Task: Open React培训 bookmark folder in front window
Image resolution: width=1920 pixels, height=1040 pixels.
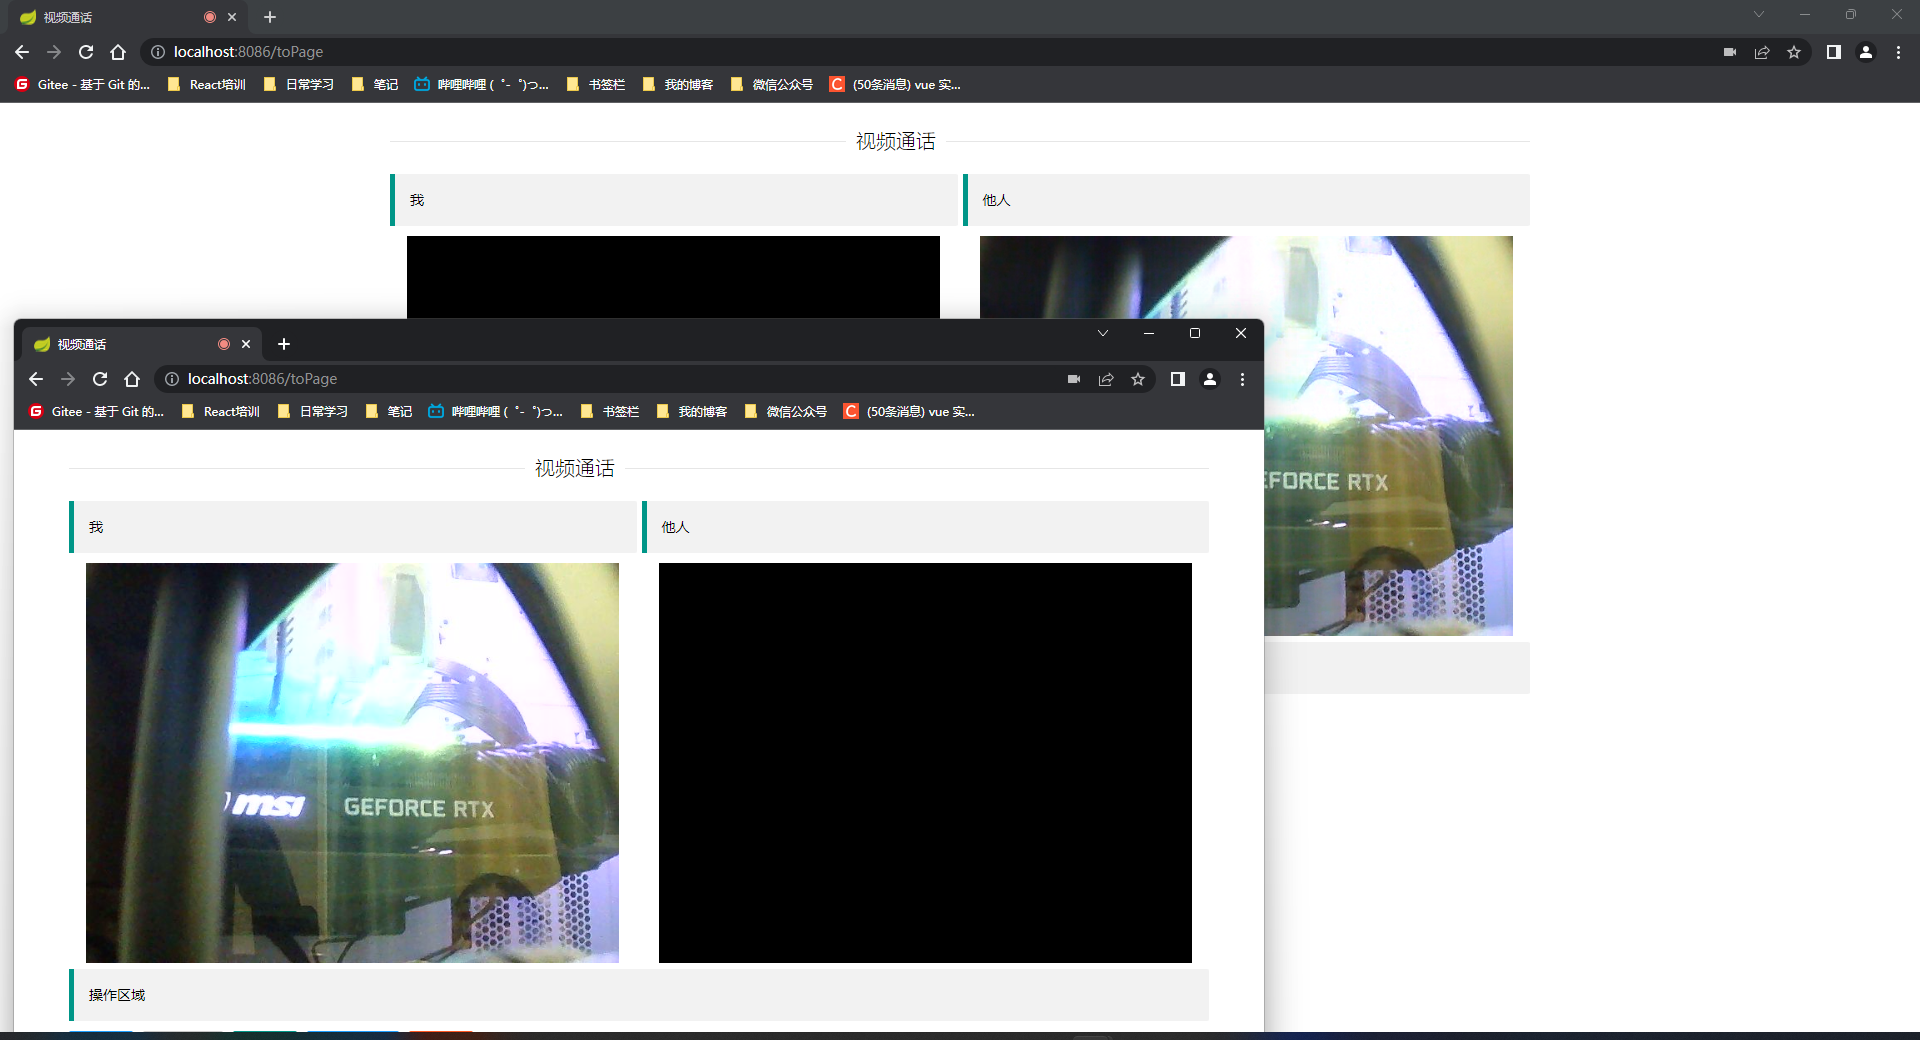Action: click(221, 411)
